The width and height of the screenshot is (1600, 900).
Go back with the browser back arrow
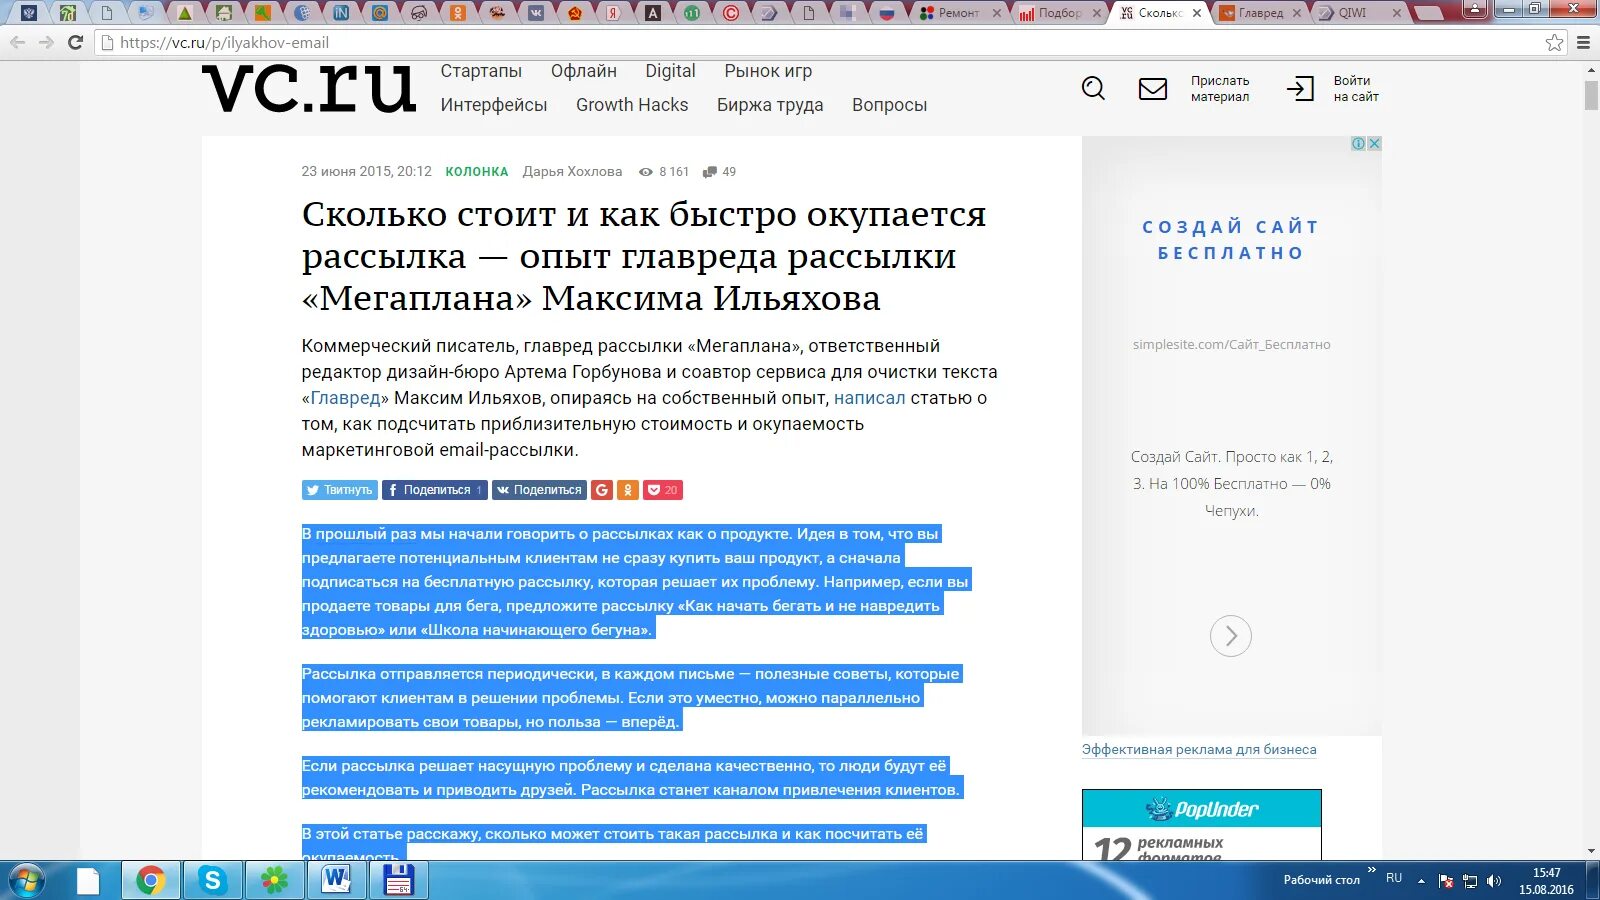point(17,43)
